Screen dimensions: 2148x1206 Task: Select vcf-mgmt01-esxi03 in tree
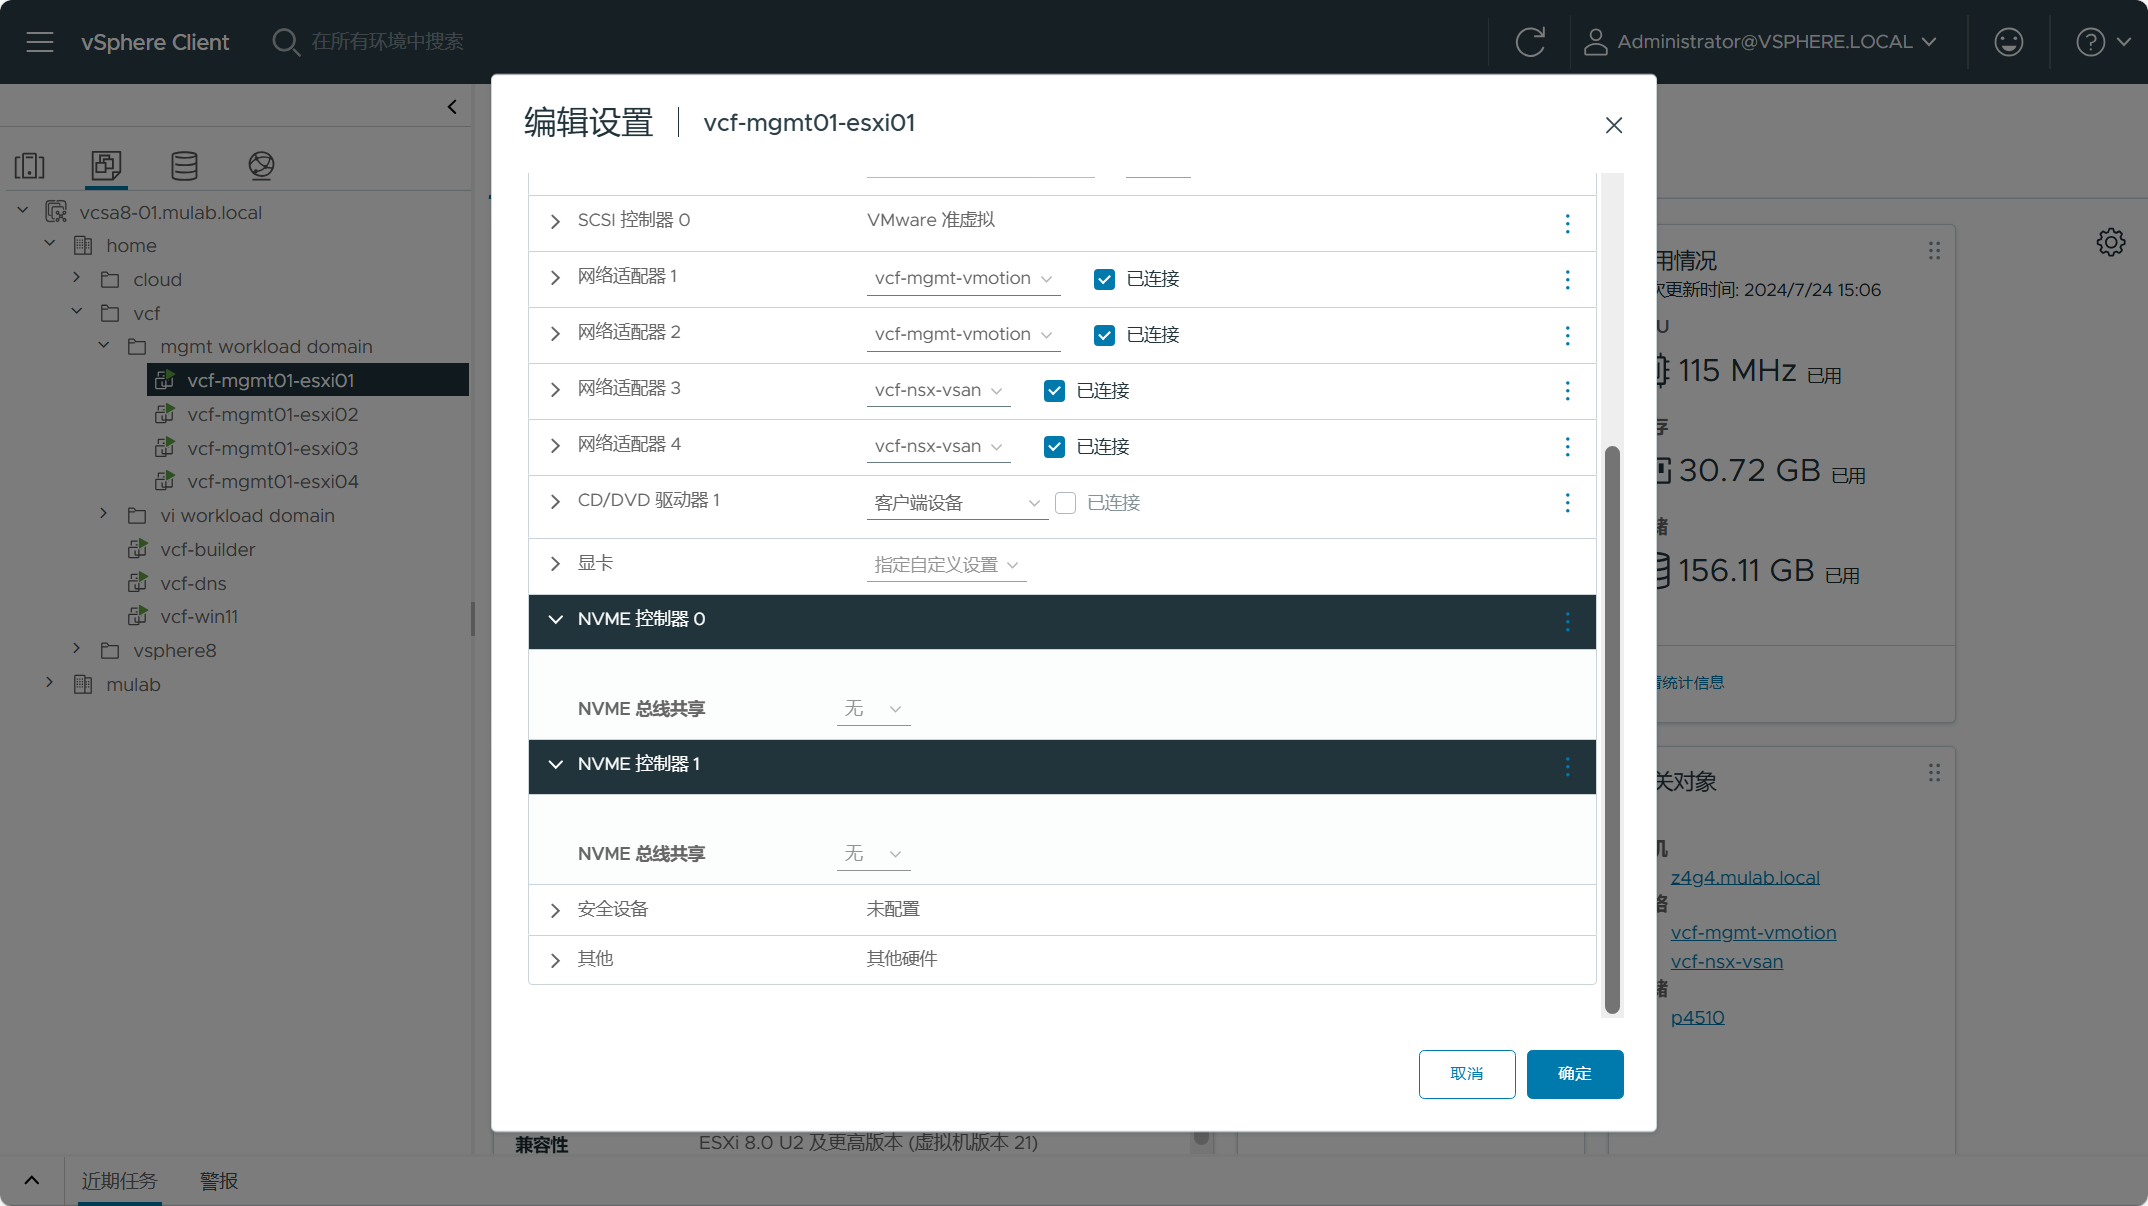click(272, 448)
